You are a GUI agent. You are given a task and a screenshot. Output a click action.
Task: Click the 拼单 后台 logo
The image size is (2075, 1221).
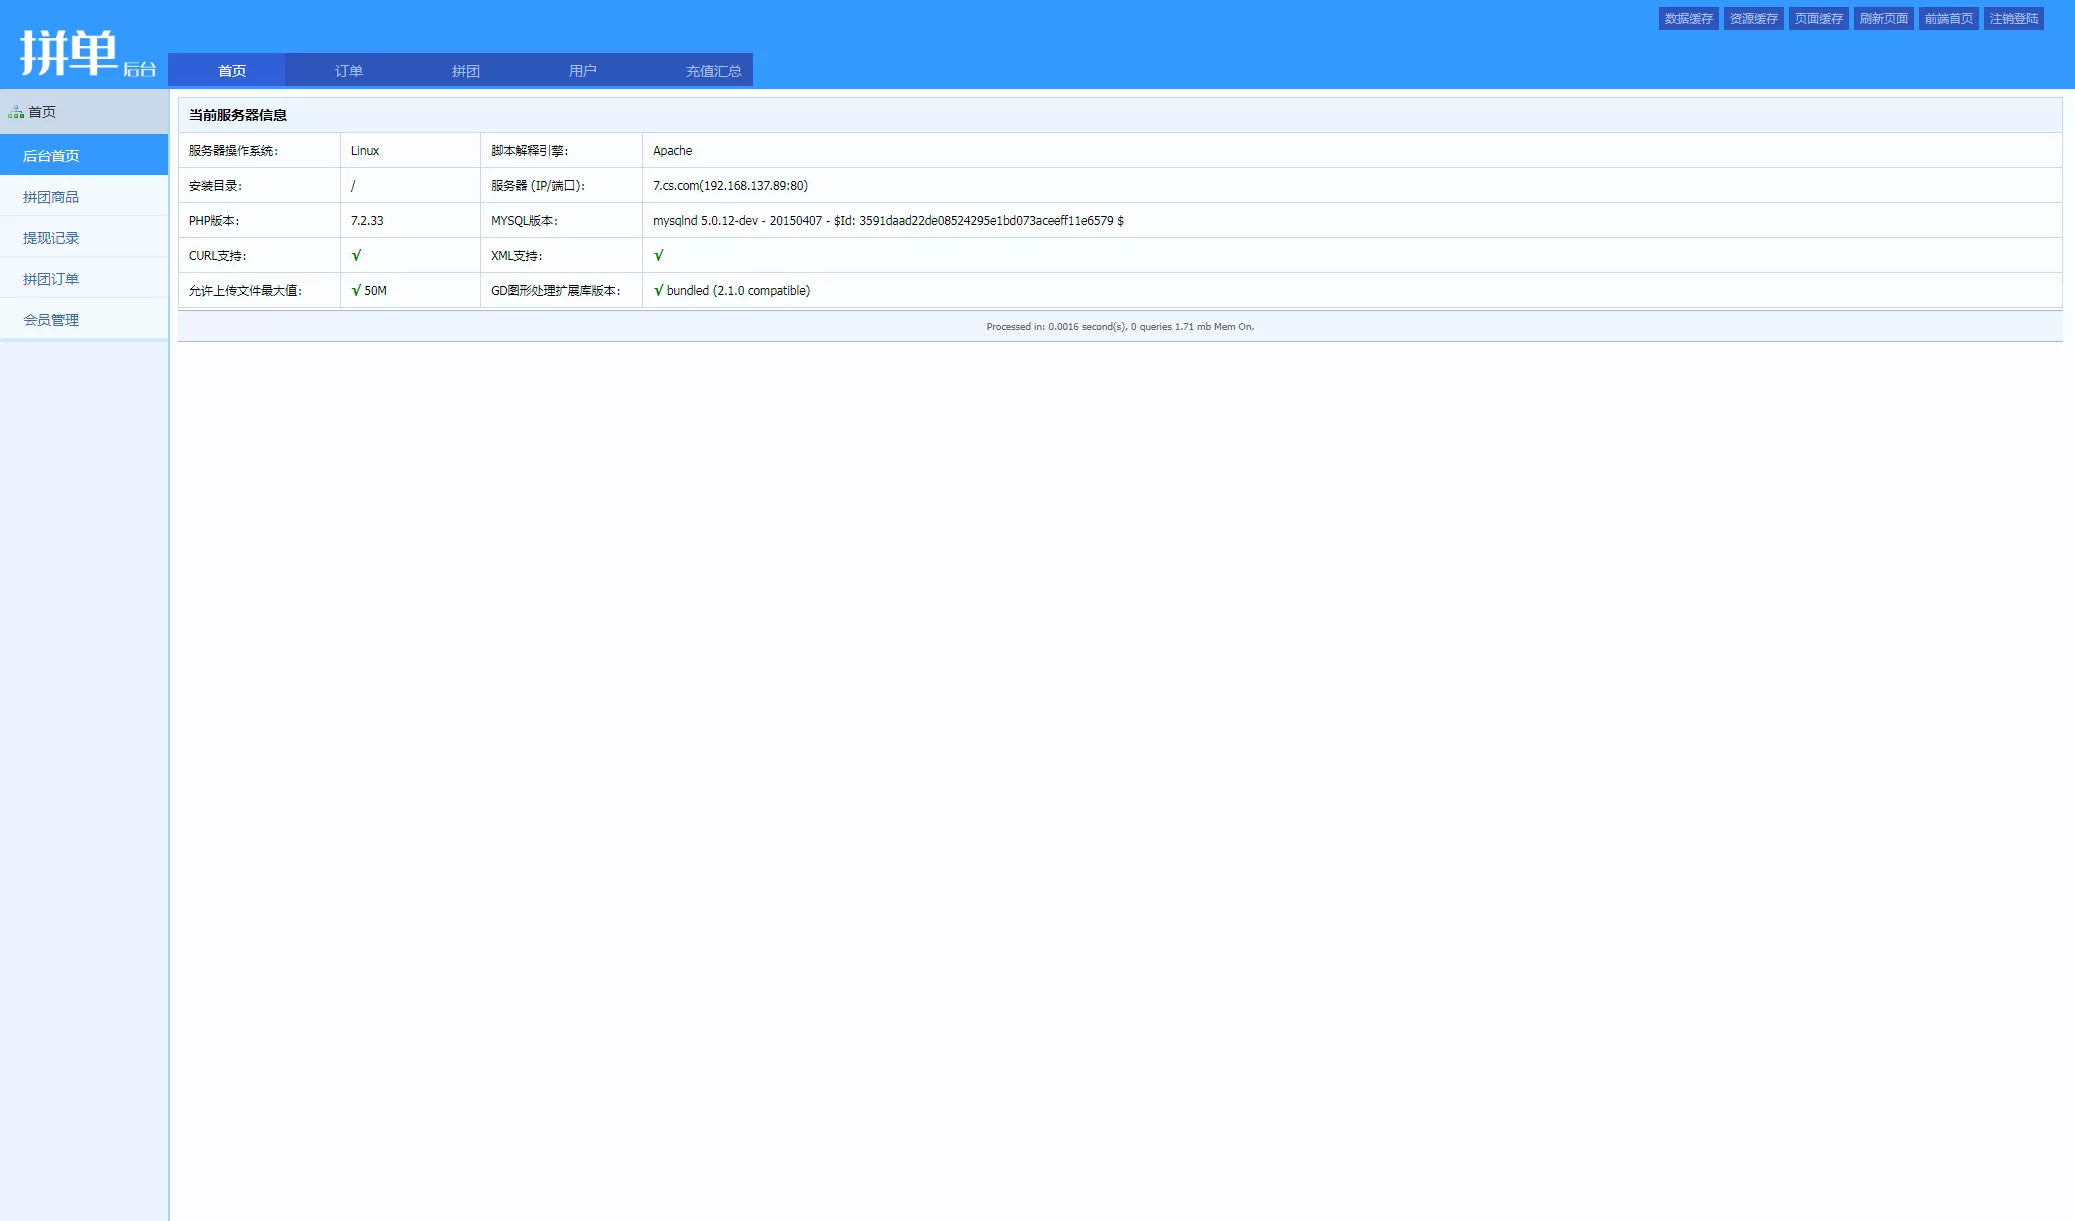(88, 53)
